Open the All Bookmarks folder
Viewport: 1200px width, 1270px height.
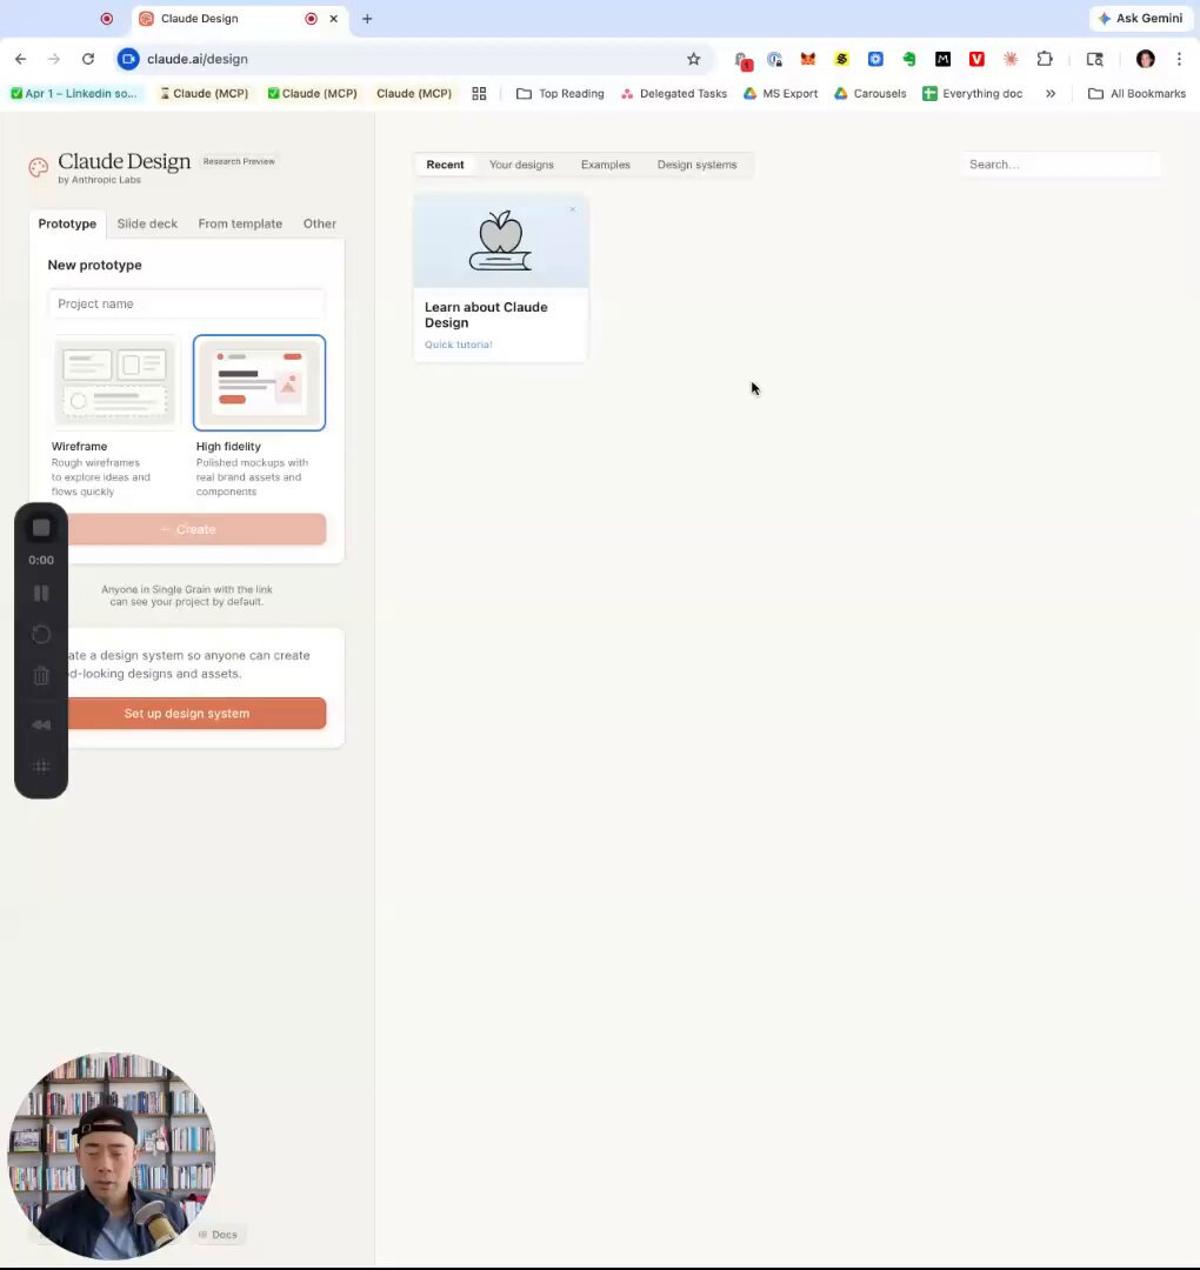[1137, 94]
